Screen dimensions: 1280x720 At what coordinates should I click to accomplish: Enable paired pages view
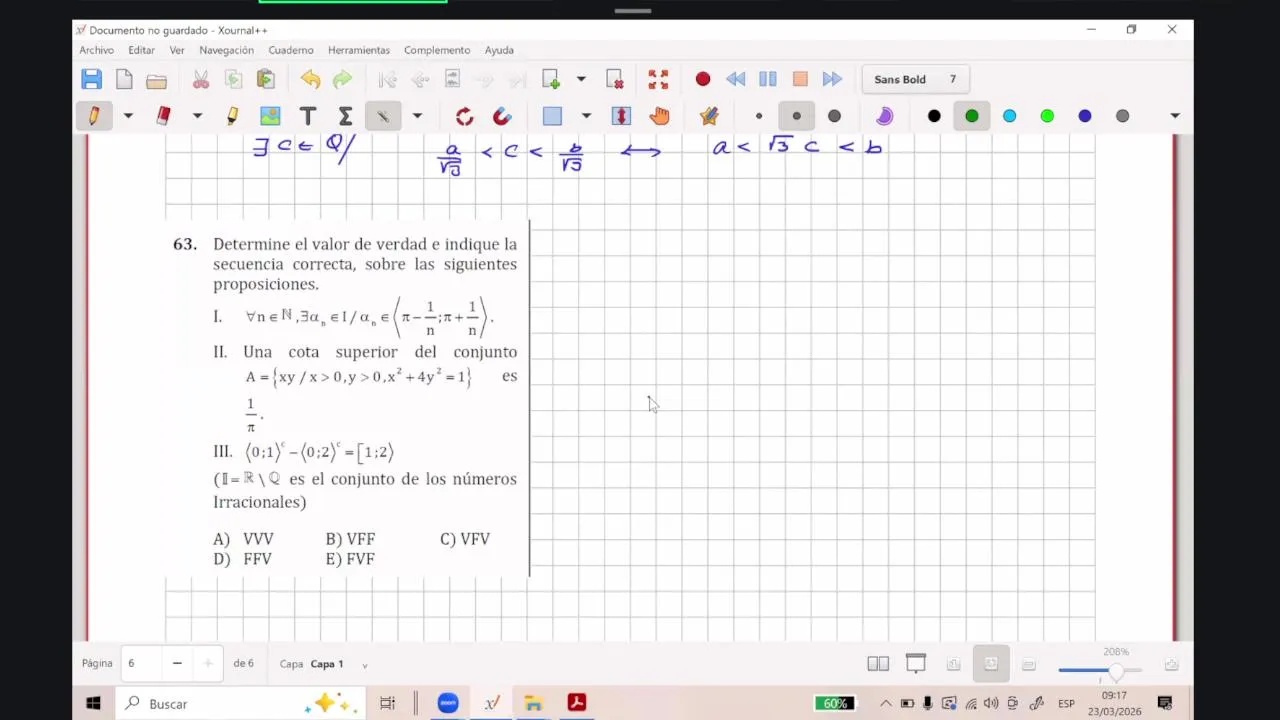pyautogui.click(x=878, y=664)
